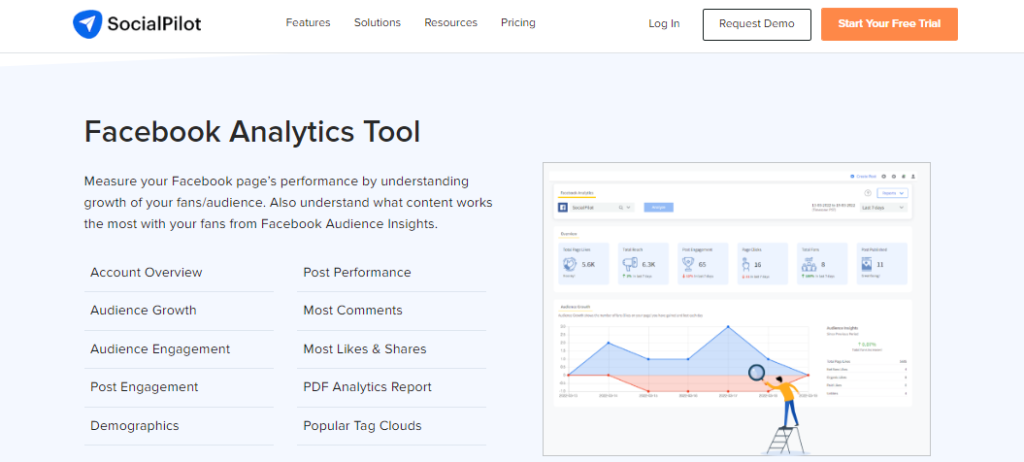Select the Most Likes & Shares feature
The image size is (1024, 462).
pyautogui.click(x=364, y=349)
